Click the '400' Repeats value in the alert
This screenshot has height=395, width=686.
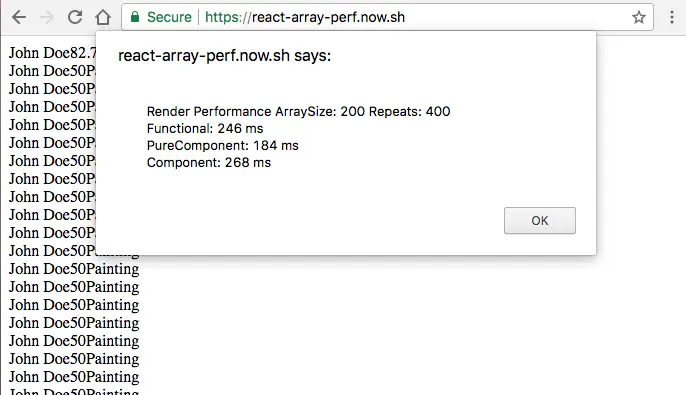click(x=438, y=112)
